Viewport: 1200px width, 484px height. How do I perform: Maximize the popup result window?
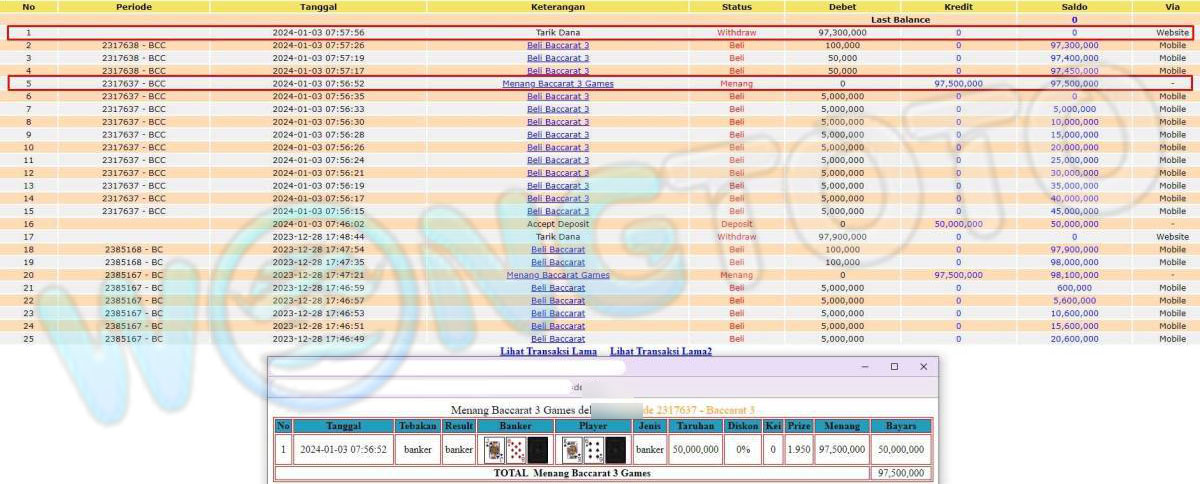[894, 367]
